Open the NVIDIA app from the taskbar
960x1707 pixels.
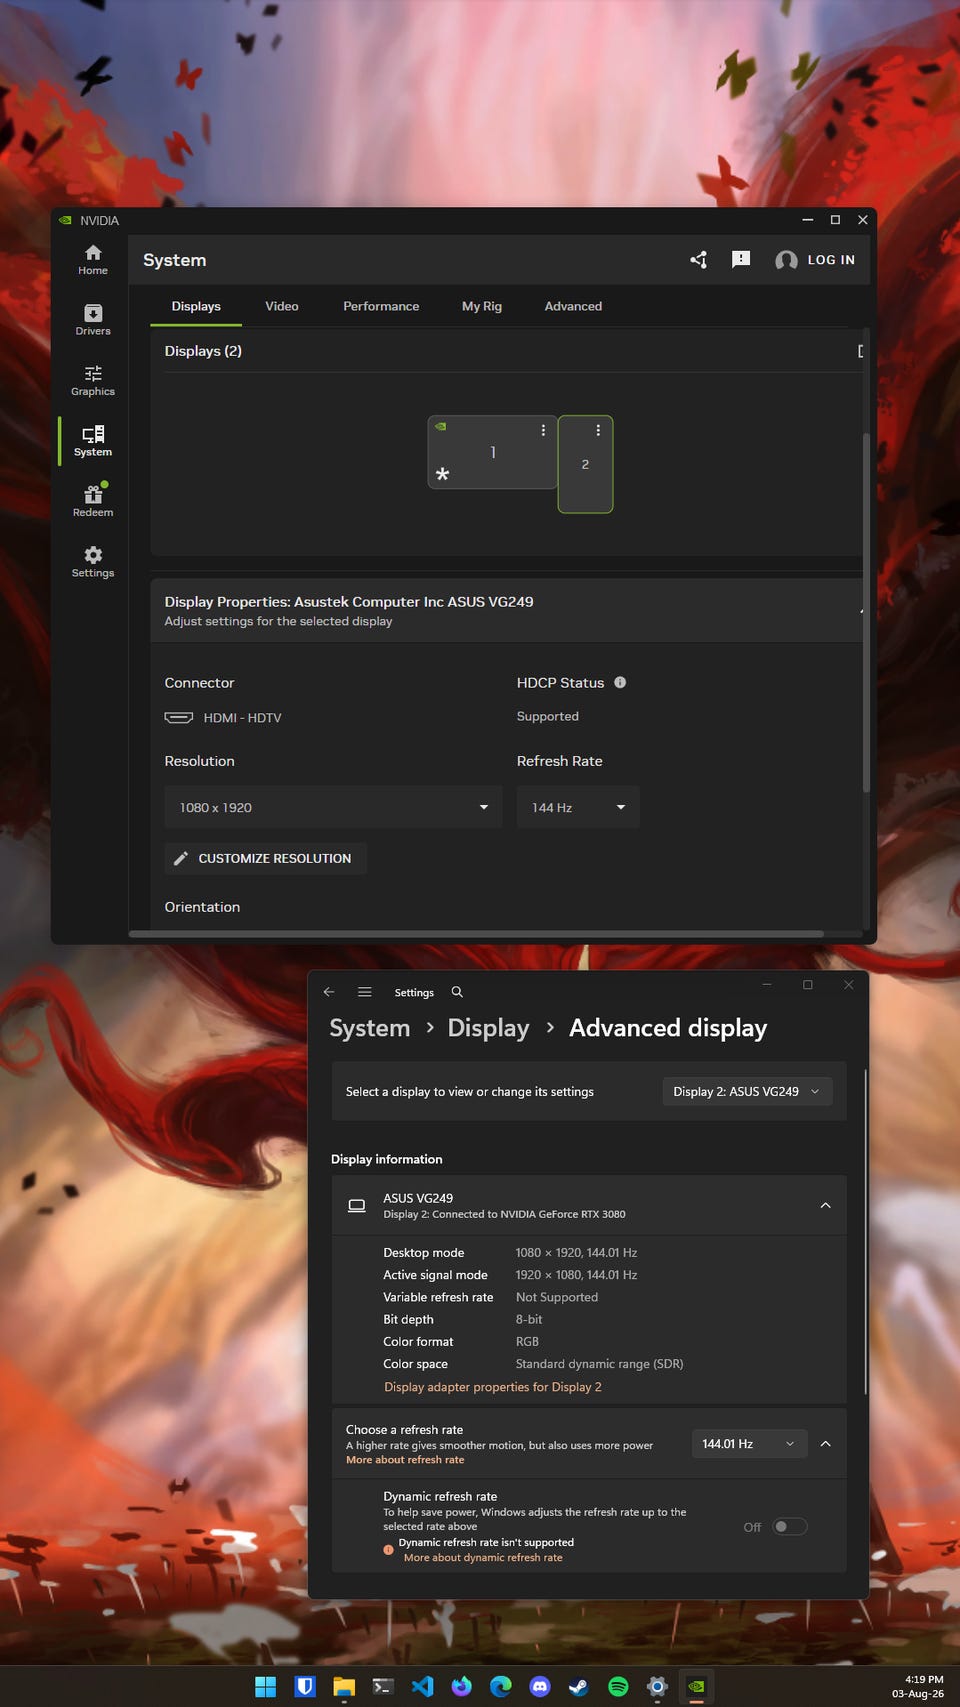(697, 1687)
